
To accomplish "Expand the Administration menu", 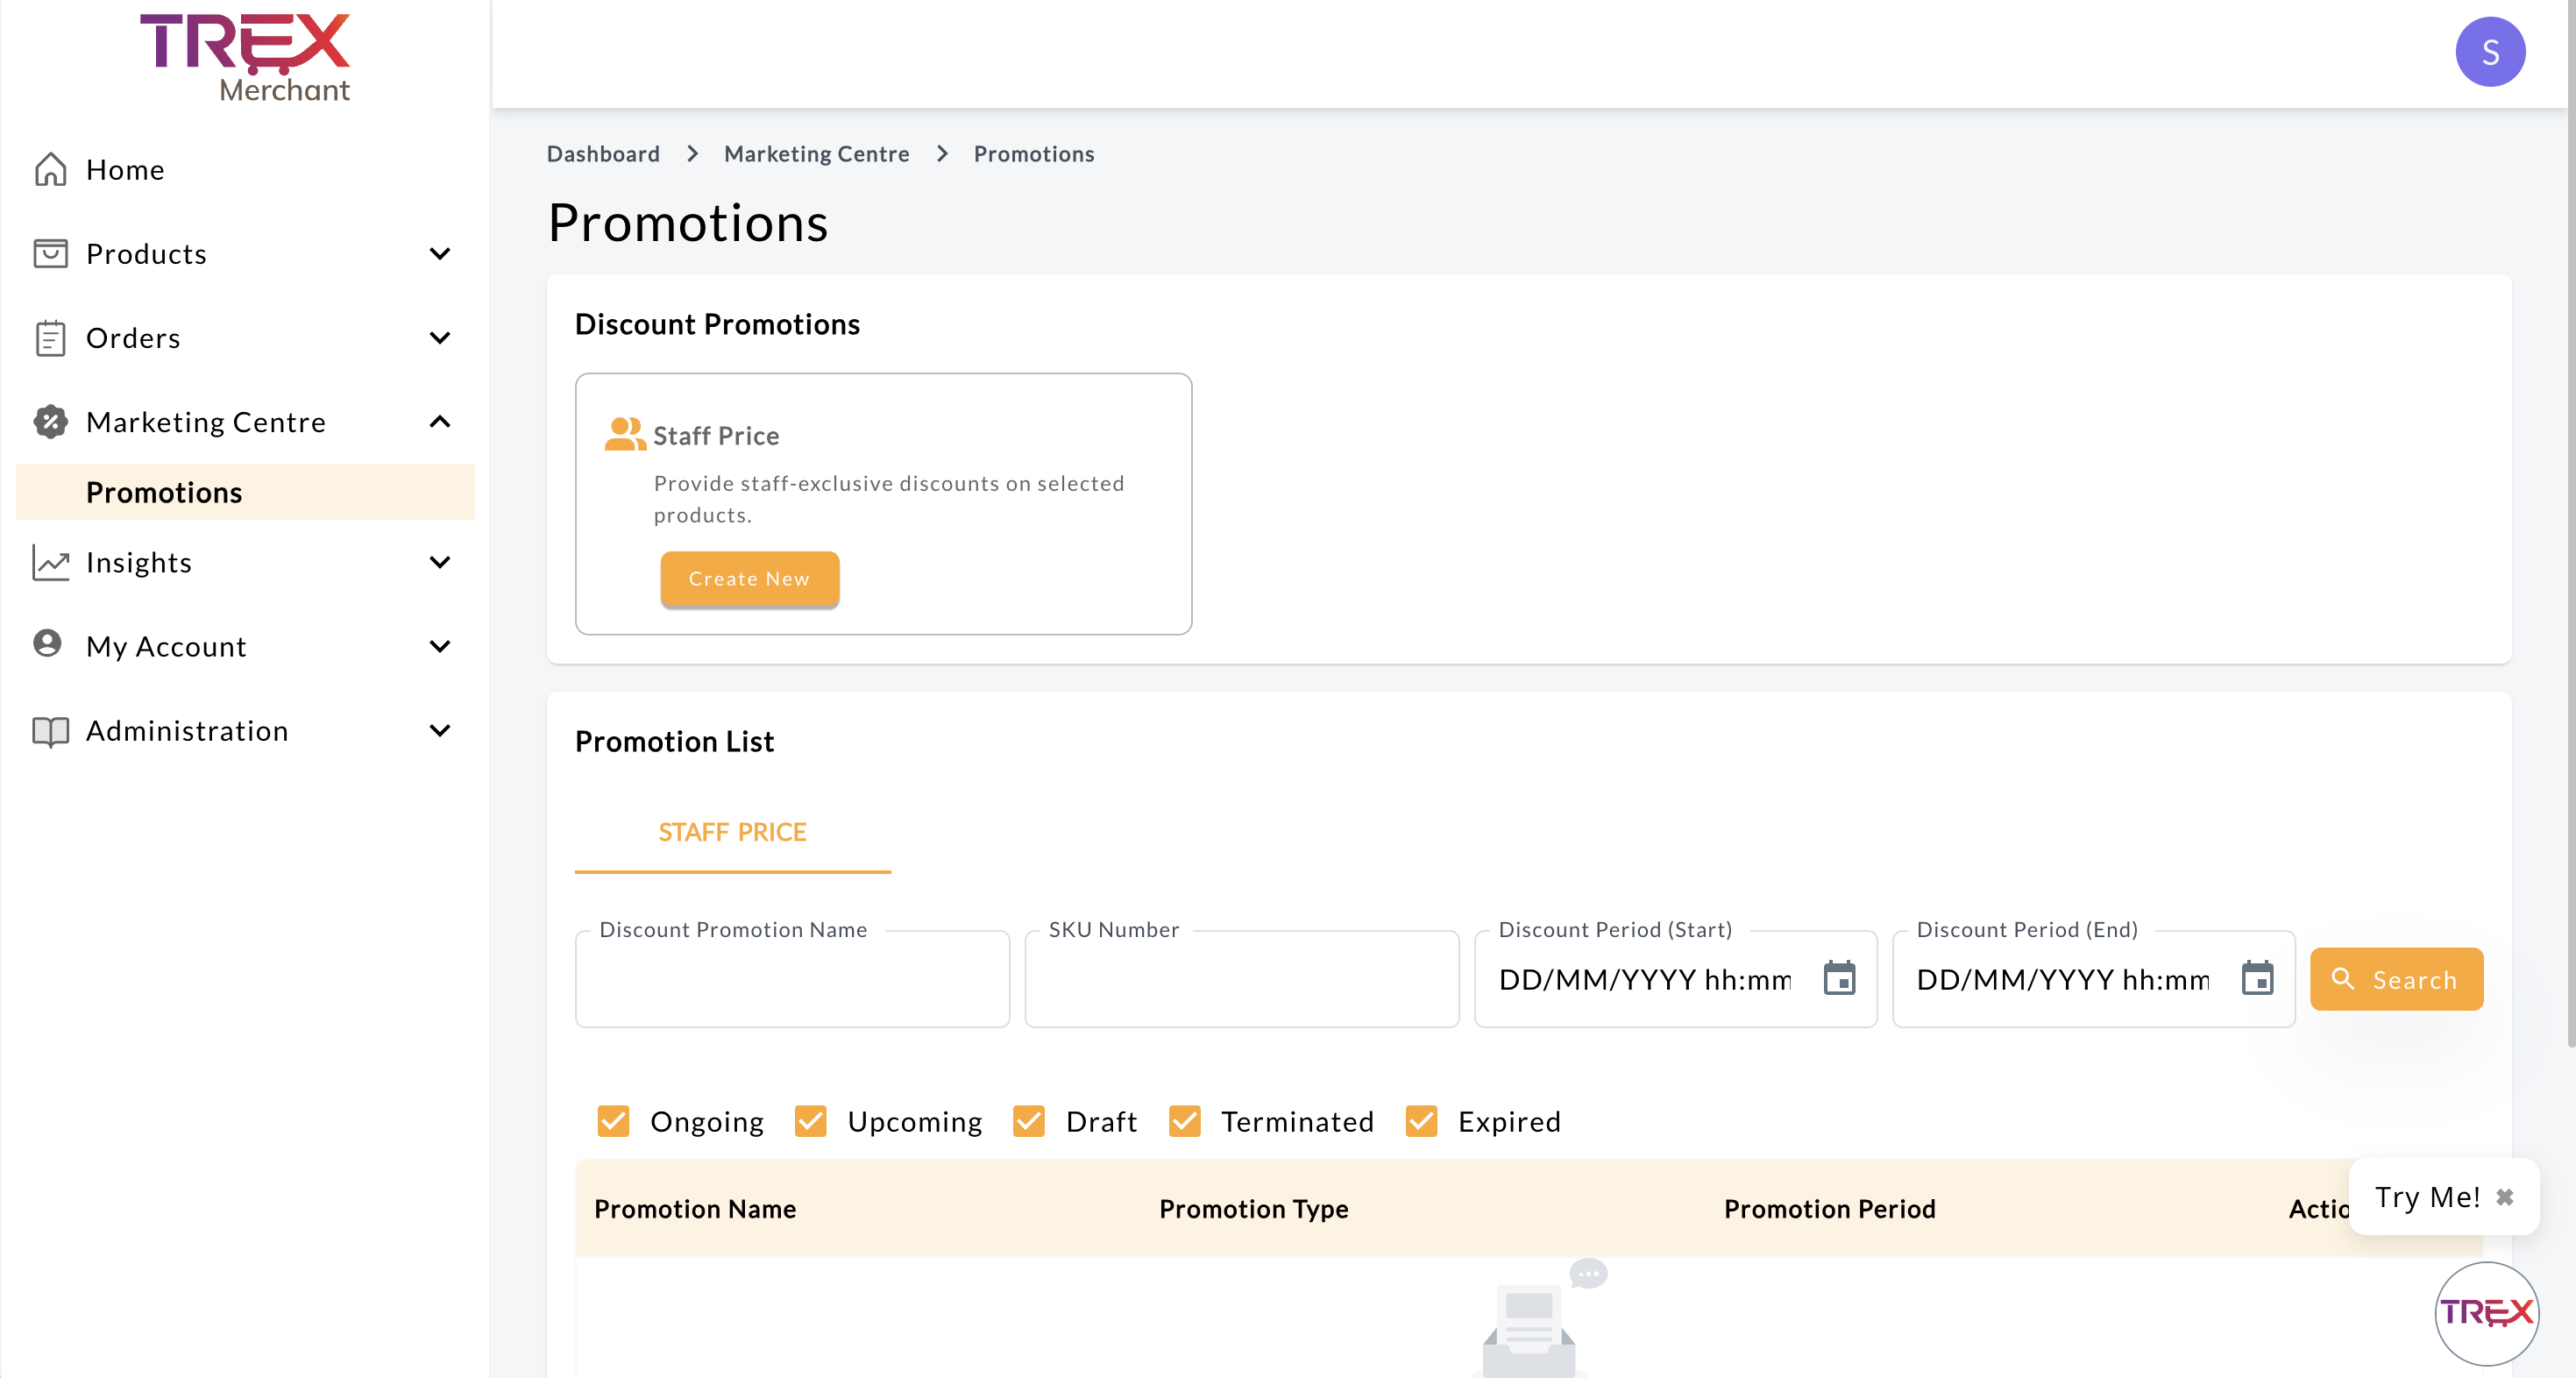I will pyautogui.click(x=439, y=731).
